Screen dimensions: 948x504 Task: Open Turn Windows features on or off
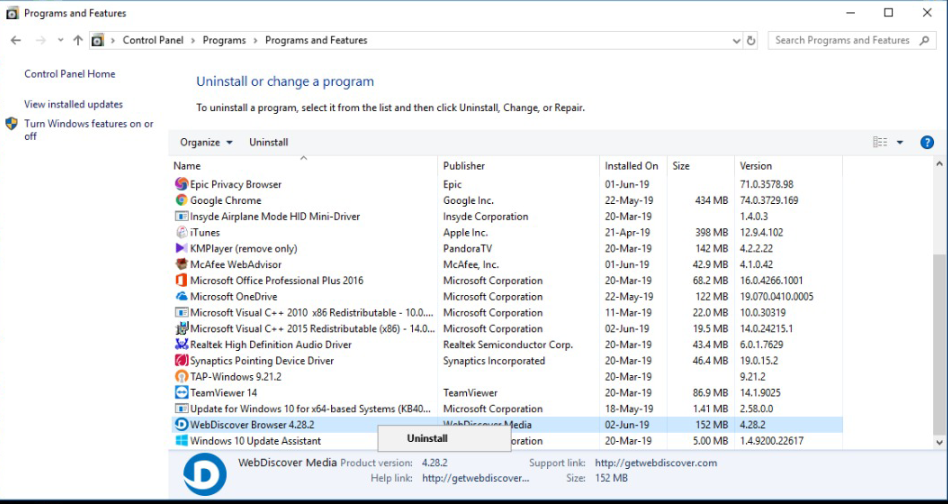click(89, 130)
